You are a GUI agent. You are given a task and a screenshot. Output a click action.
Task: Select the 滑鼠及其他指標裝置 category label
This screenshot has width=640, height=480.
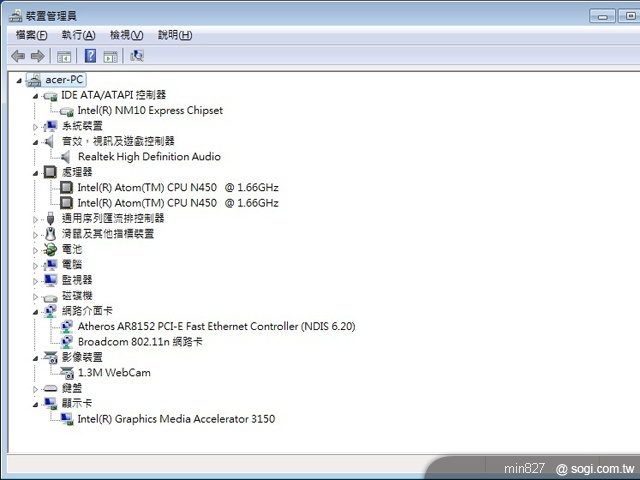108,234
